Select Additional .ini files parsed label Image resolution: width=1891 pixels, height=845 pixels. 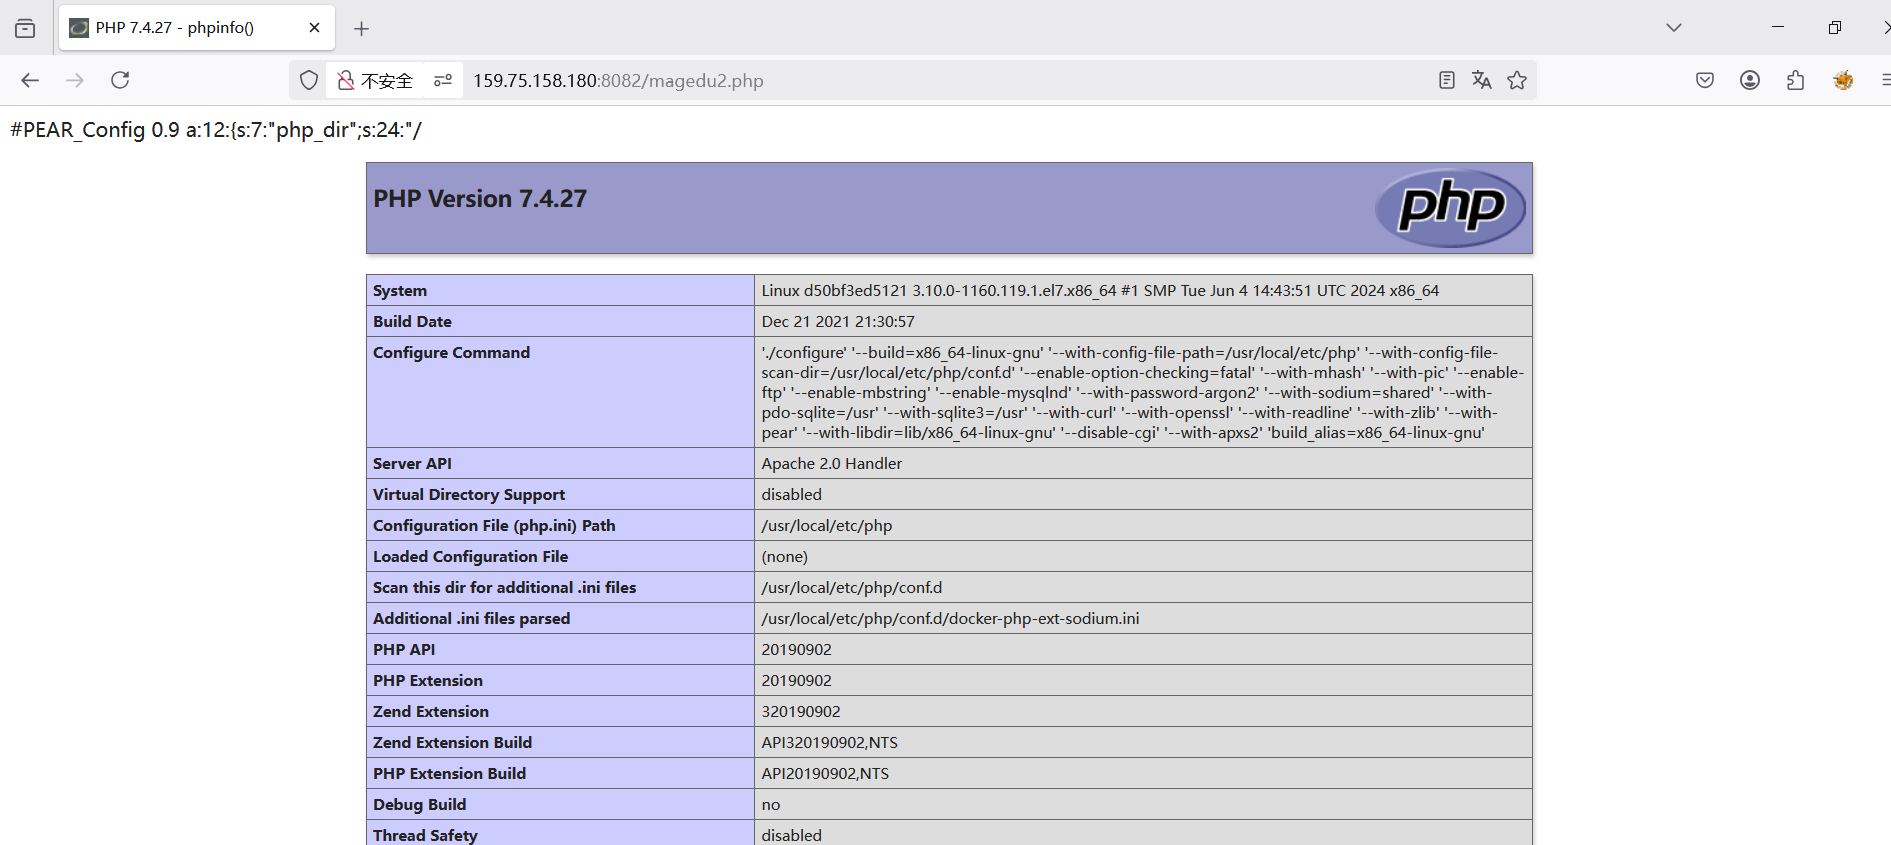click(471, 619)
